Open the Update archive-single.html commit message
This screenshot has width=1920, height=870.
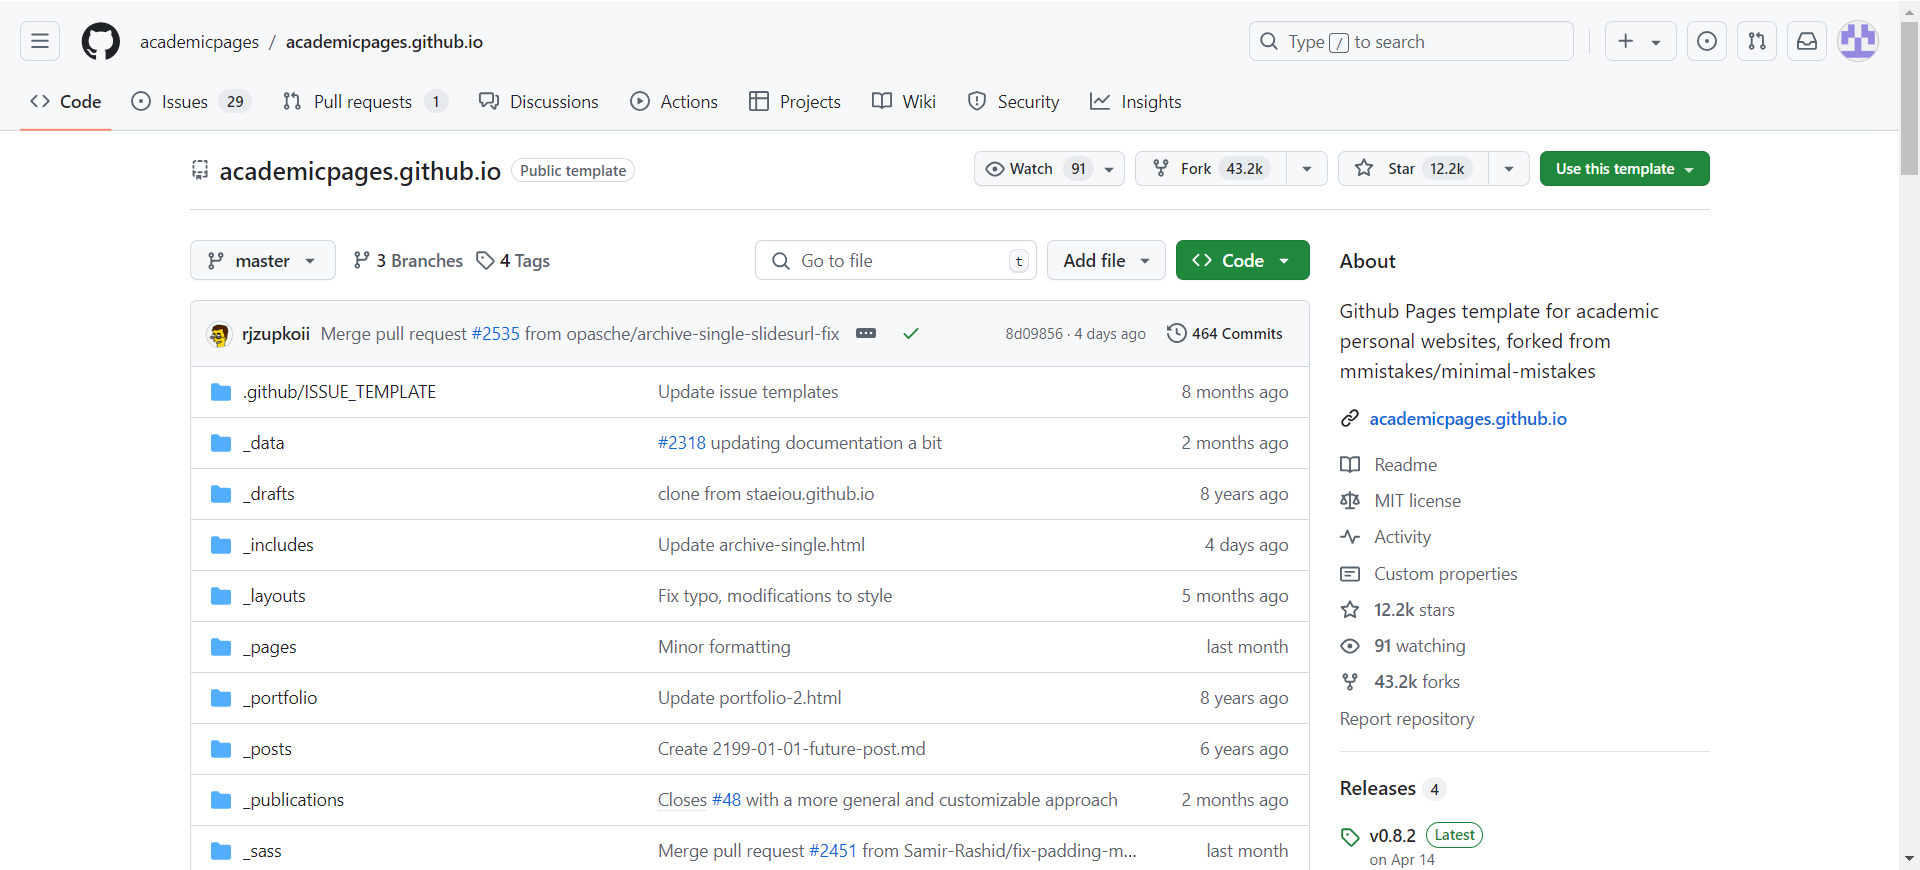coord(761,544)
